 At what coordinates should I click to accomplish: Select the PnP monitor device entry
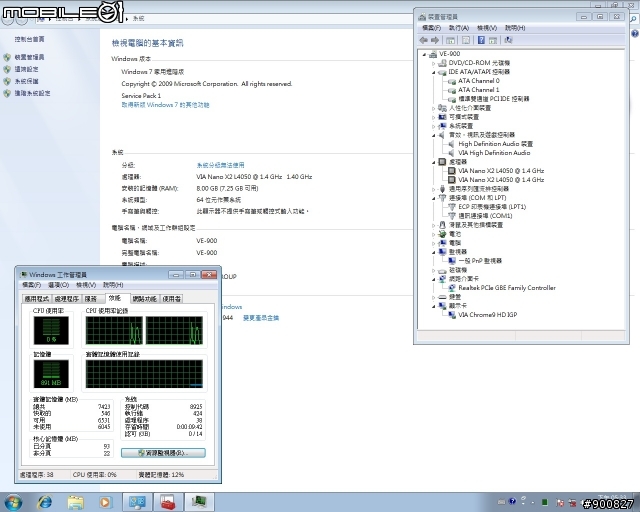point(480,260)
